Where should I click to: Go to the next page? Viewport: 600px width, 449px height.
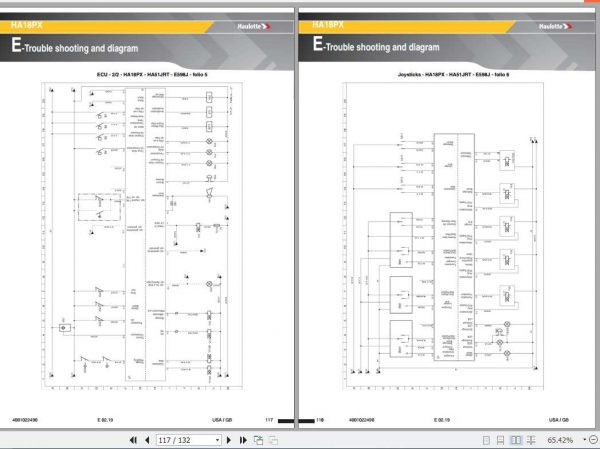[229, 440]
